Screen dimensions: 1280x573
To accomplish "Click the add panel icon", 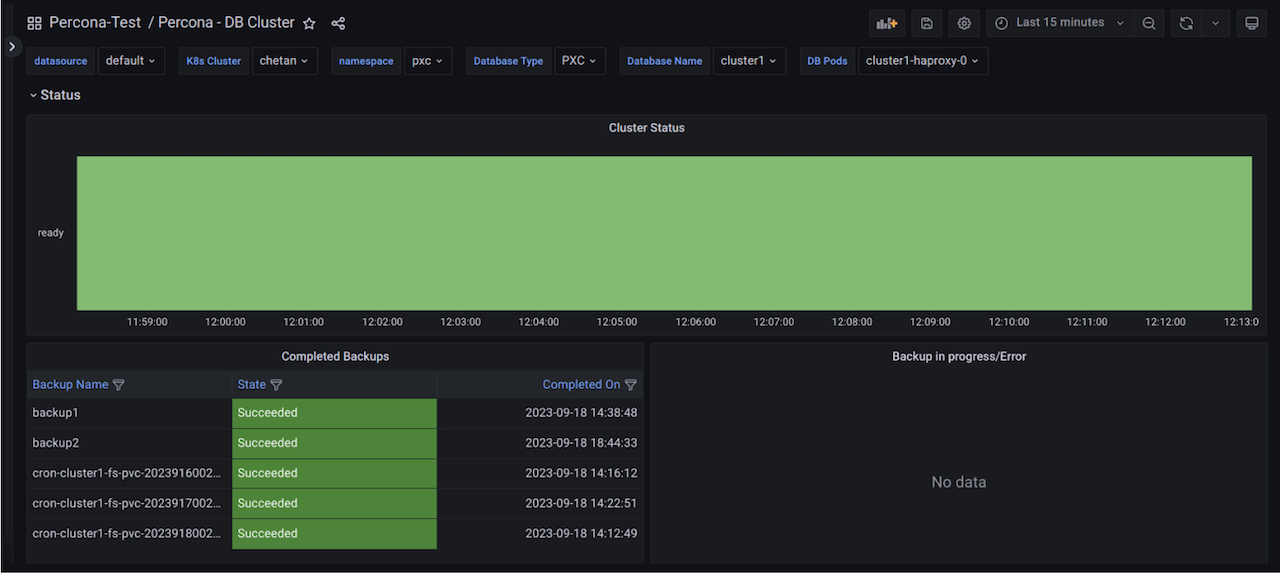I will click(886, 23).
